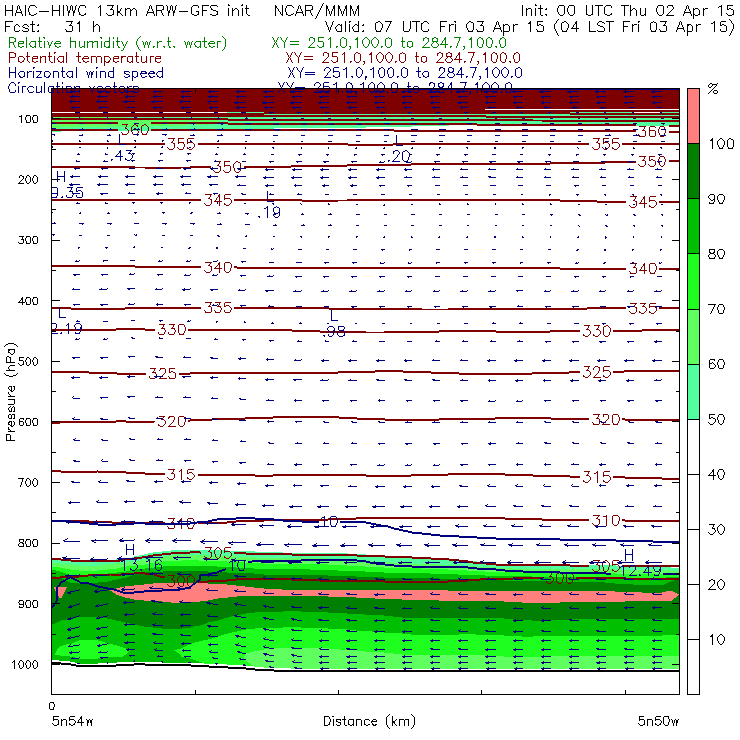This screenshot has width=740, height=740.
Task: Click 'Init: 00 UTC Thu 02 Apr 15' text
Action: [627, 10]
